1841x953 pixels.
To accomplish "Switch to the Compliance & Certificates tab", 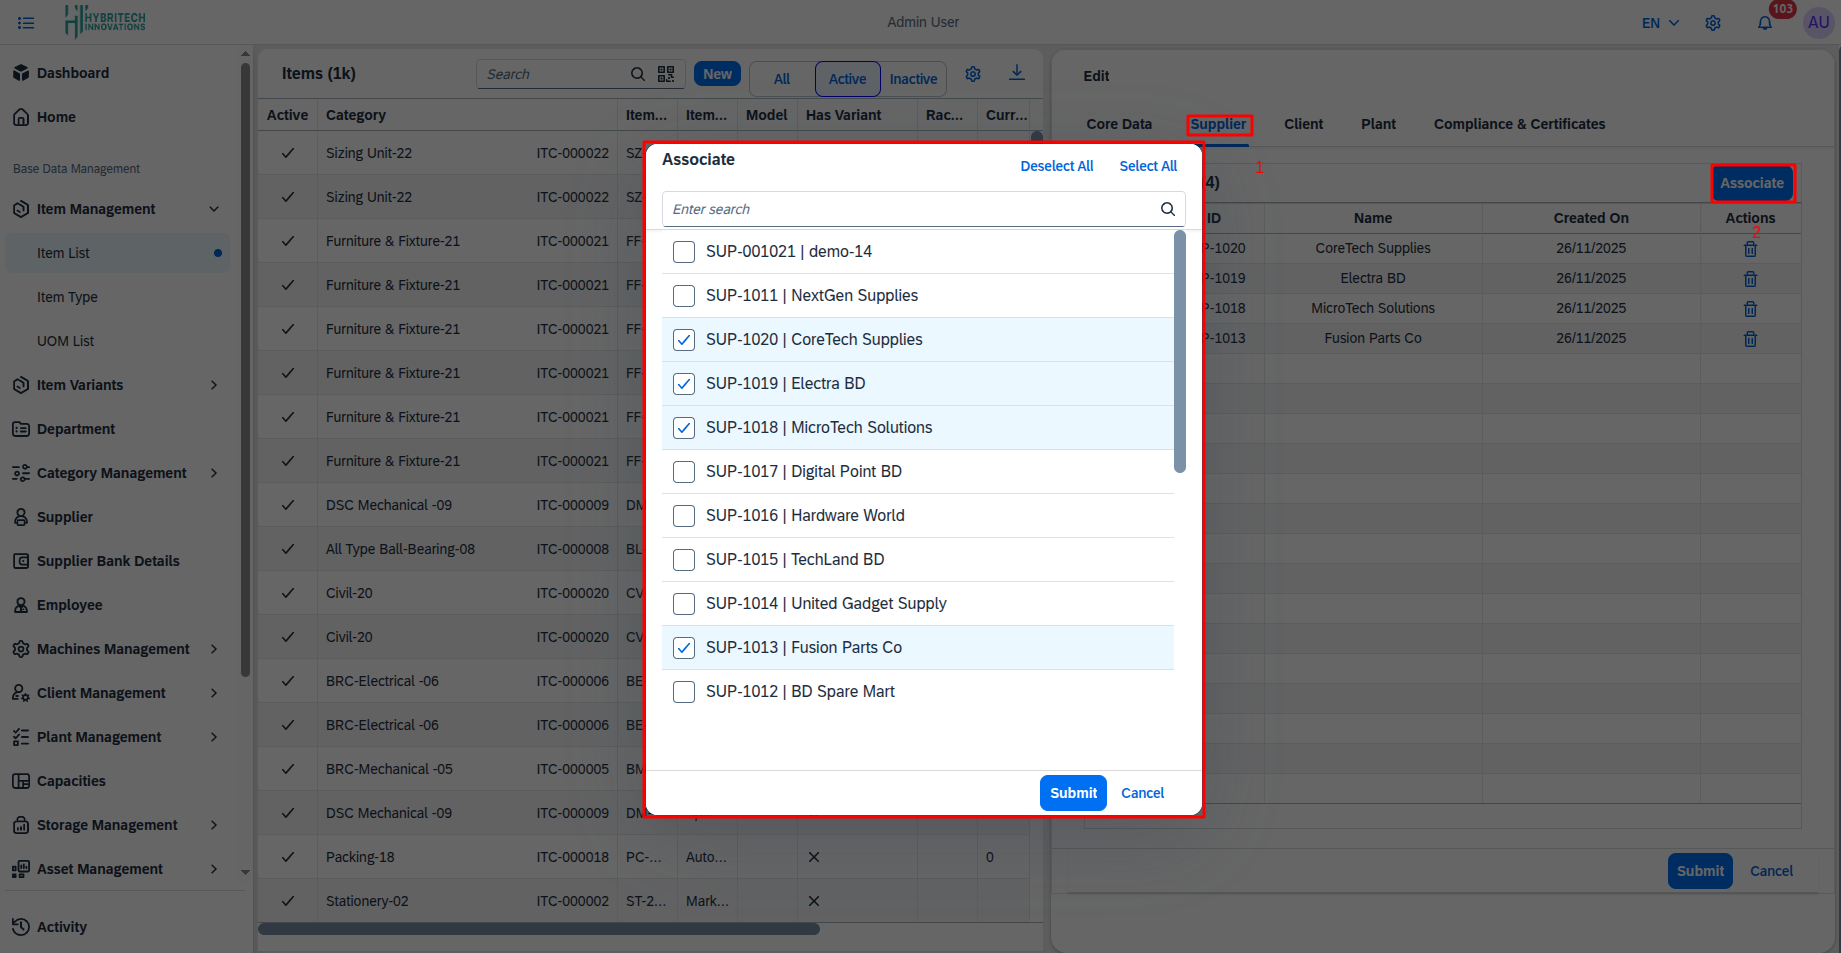I will click(1518, 124).
